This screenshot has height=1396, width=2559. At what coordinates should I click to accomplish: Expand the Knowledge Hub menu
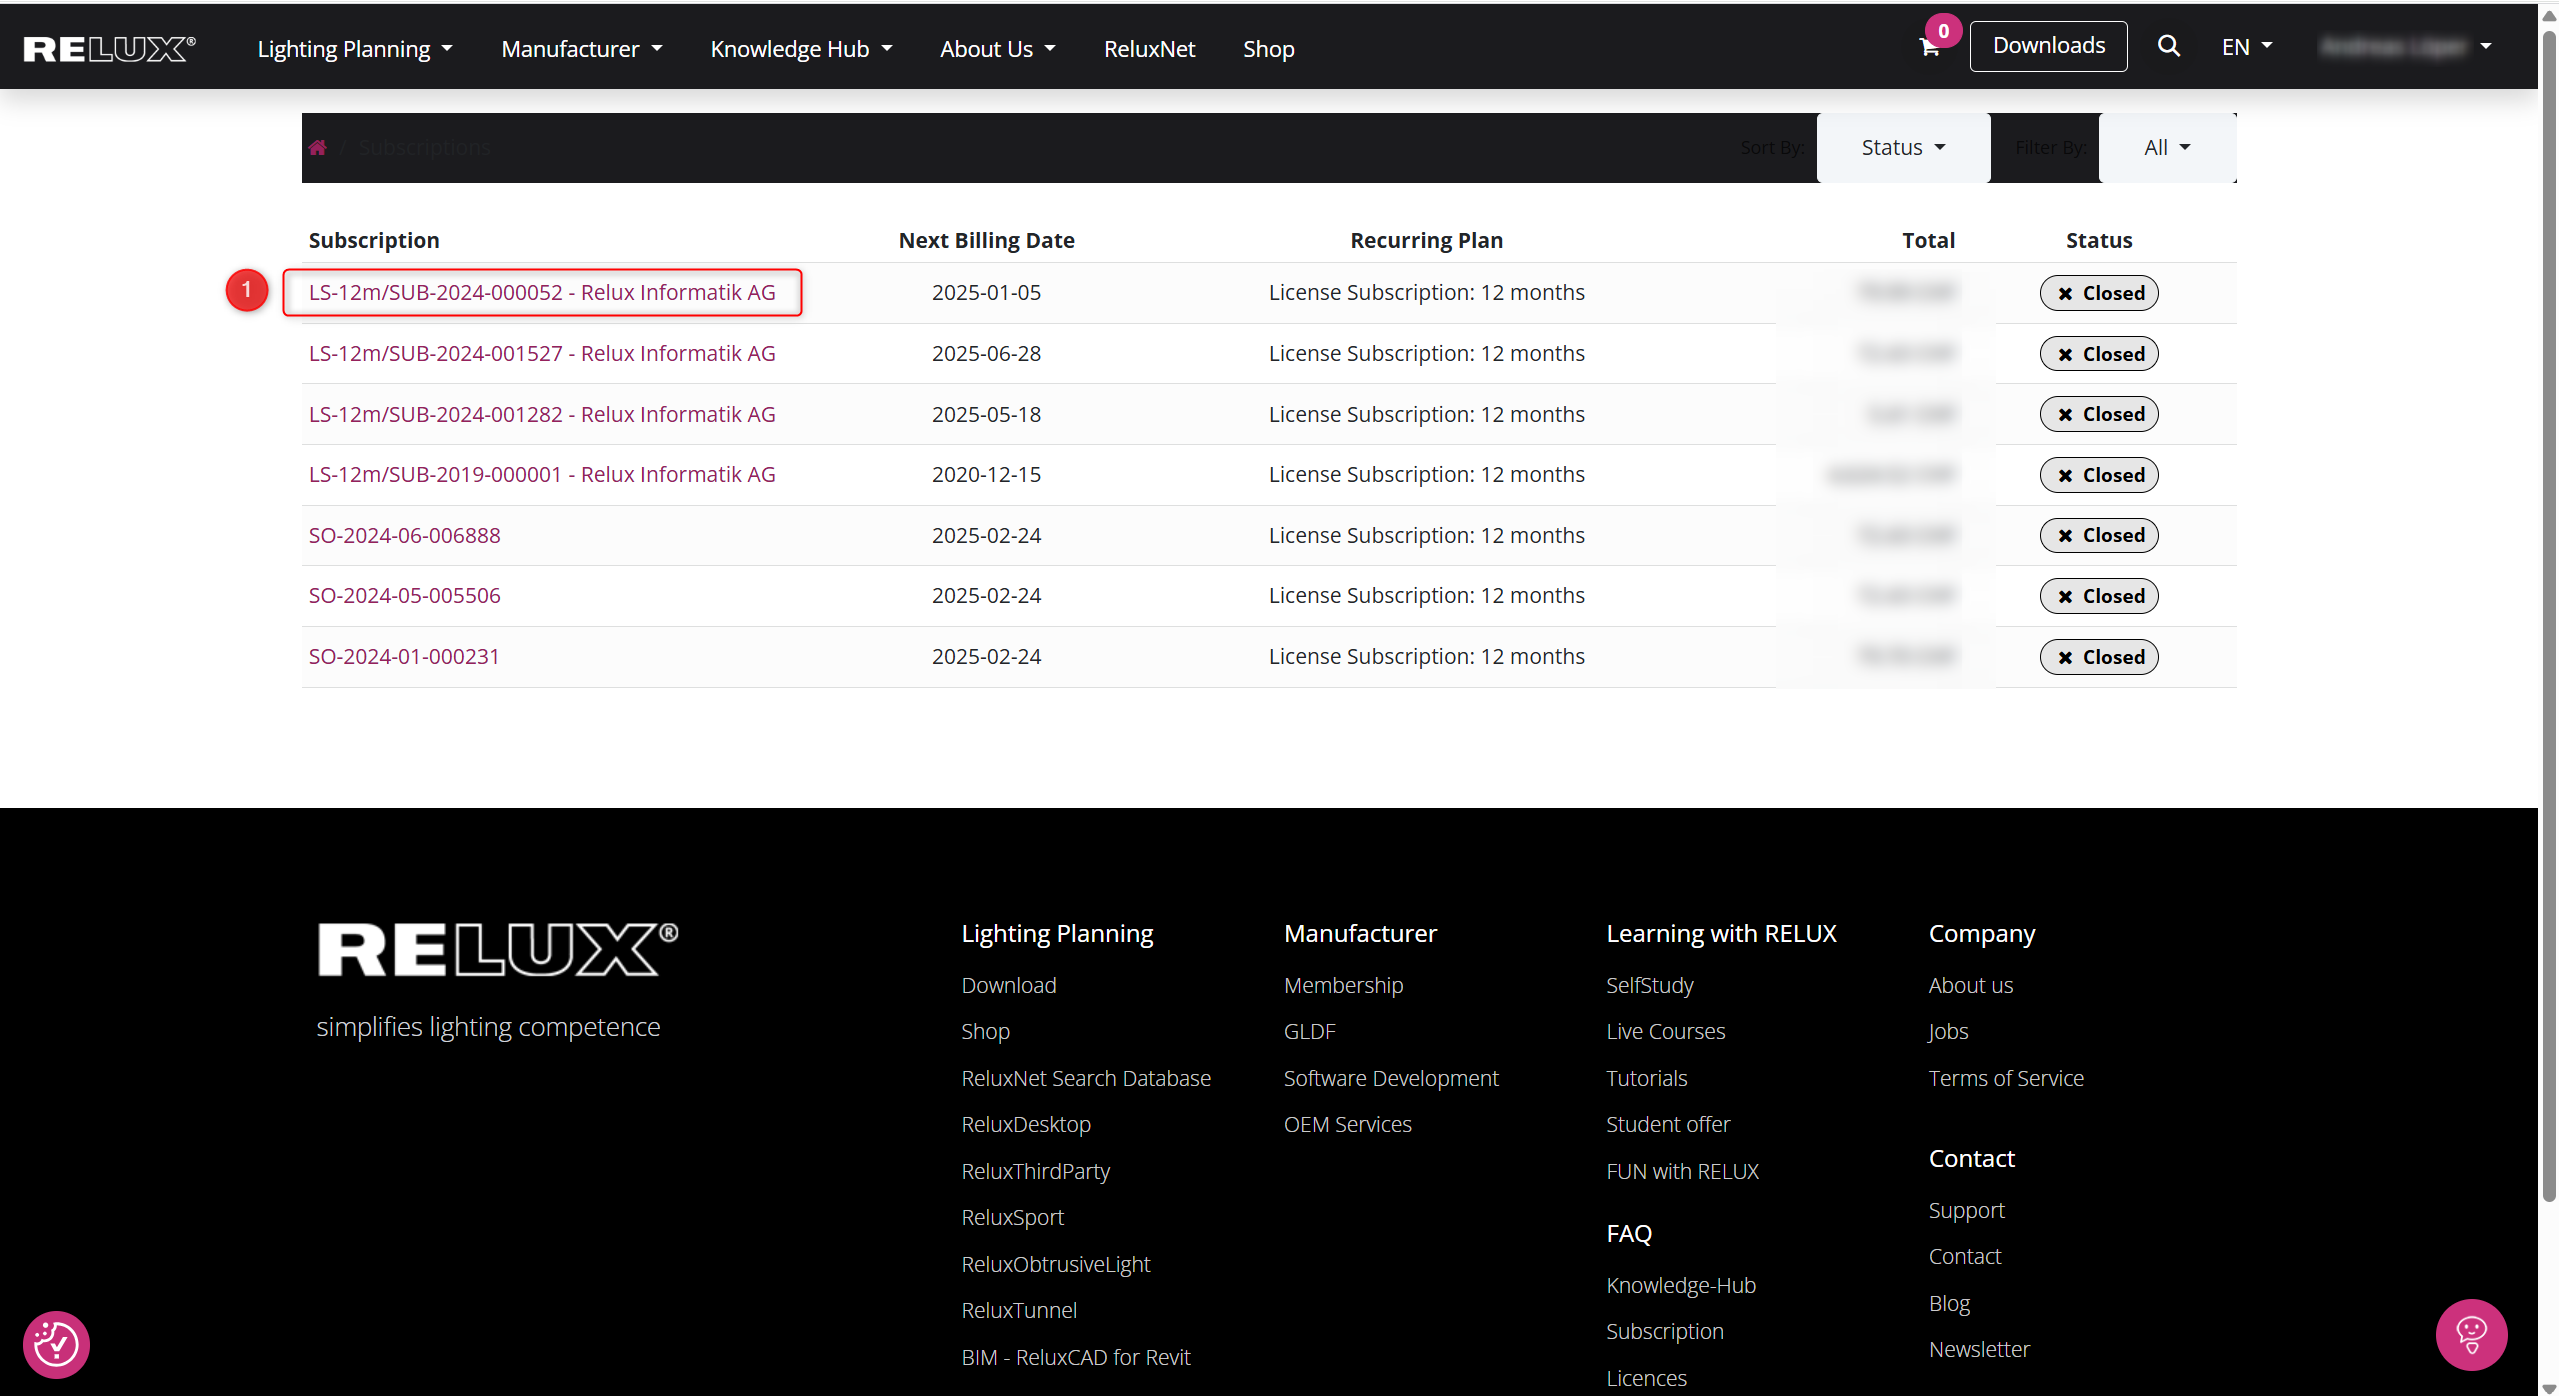click(801, 49)
